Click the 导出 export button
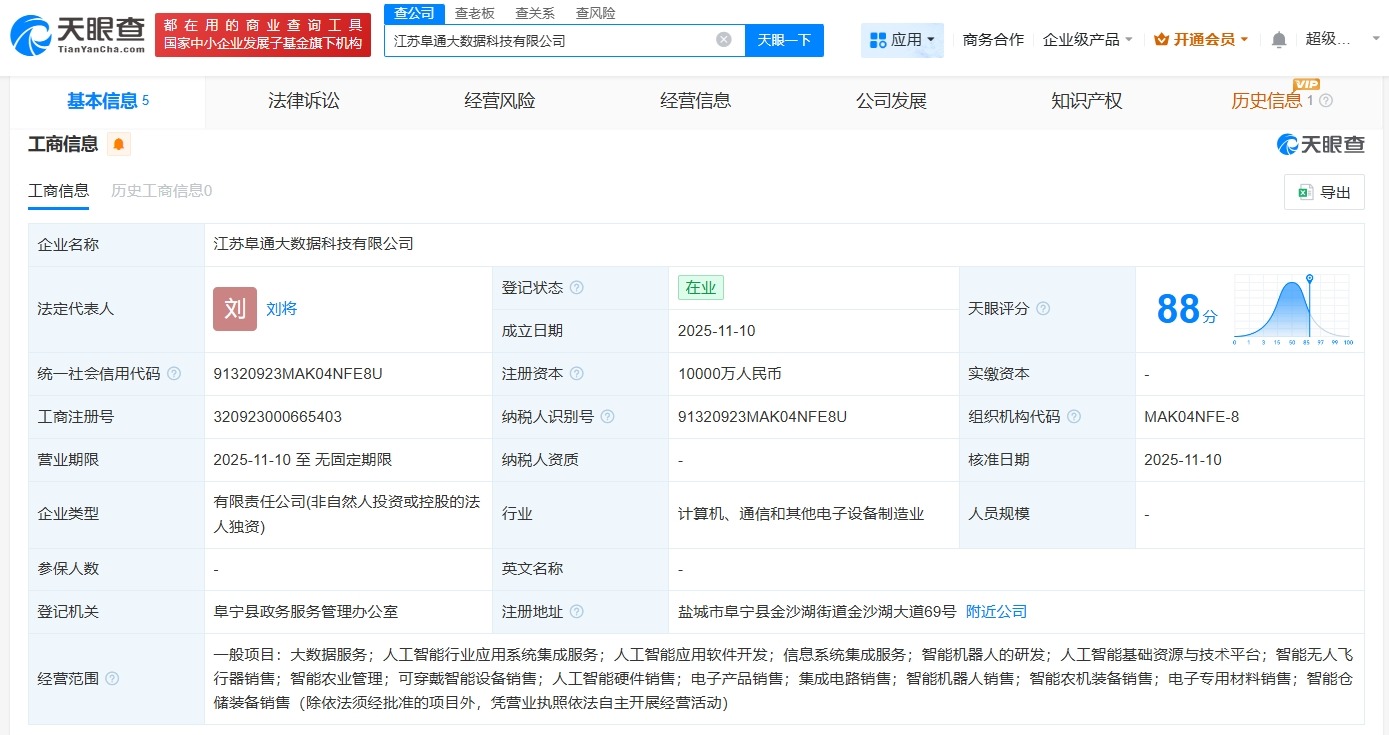The image size is (1389, 735). click(1324, 191)
